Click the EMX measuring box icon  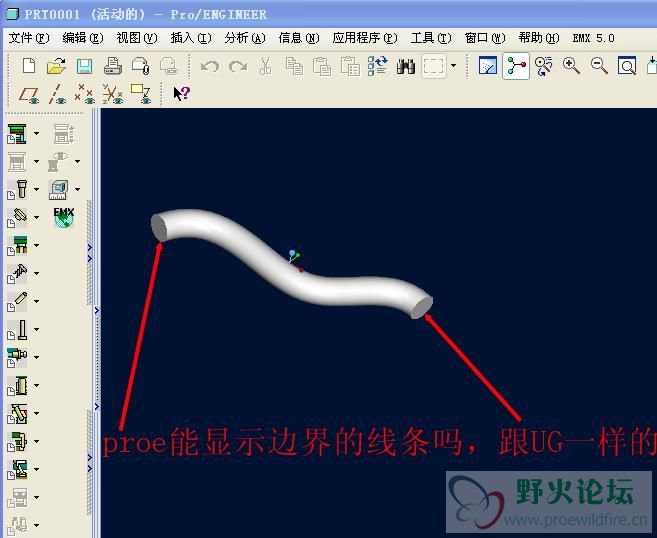pos(58,189)
